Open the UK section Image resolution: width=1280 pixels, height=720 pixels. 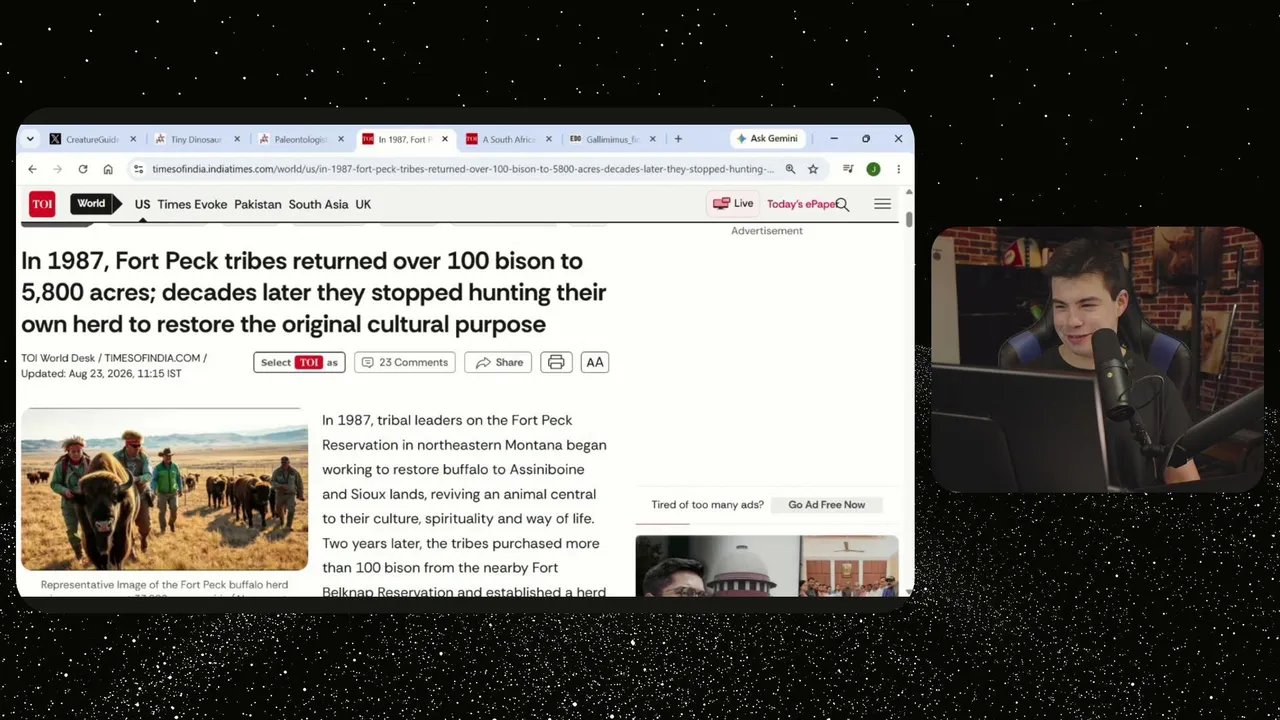pyautogui.click(x=363, y=204)
